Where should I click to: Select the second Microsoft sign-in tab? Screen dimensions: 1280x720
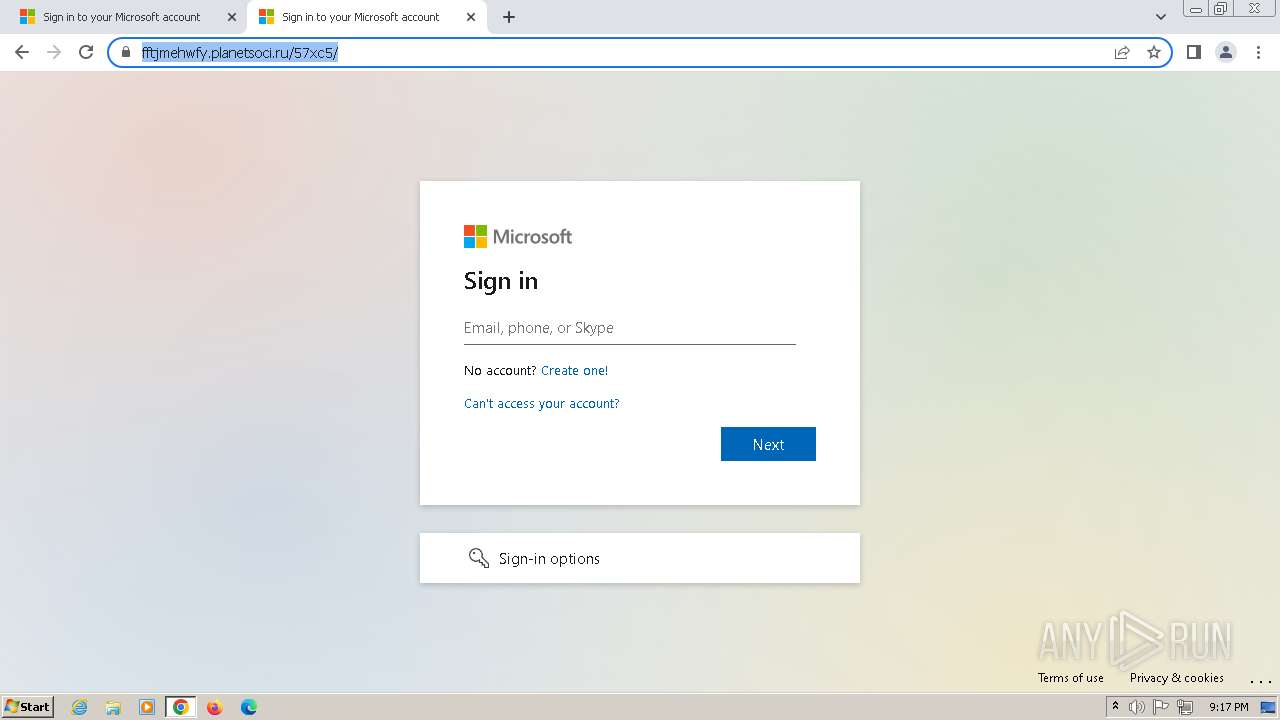(x=360, y=17)
